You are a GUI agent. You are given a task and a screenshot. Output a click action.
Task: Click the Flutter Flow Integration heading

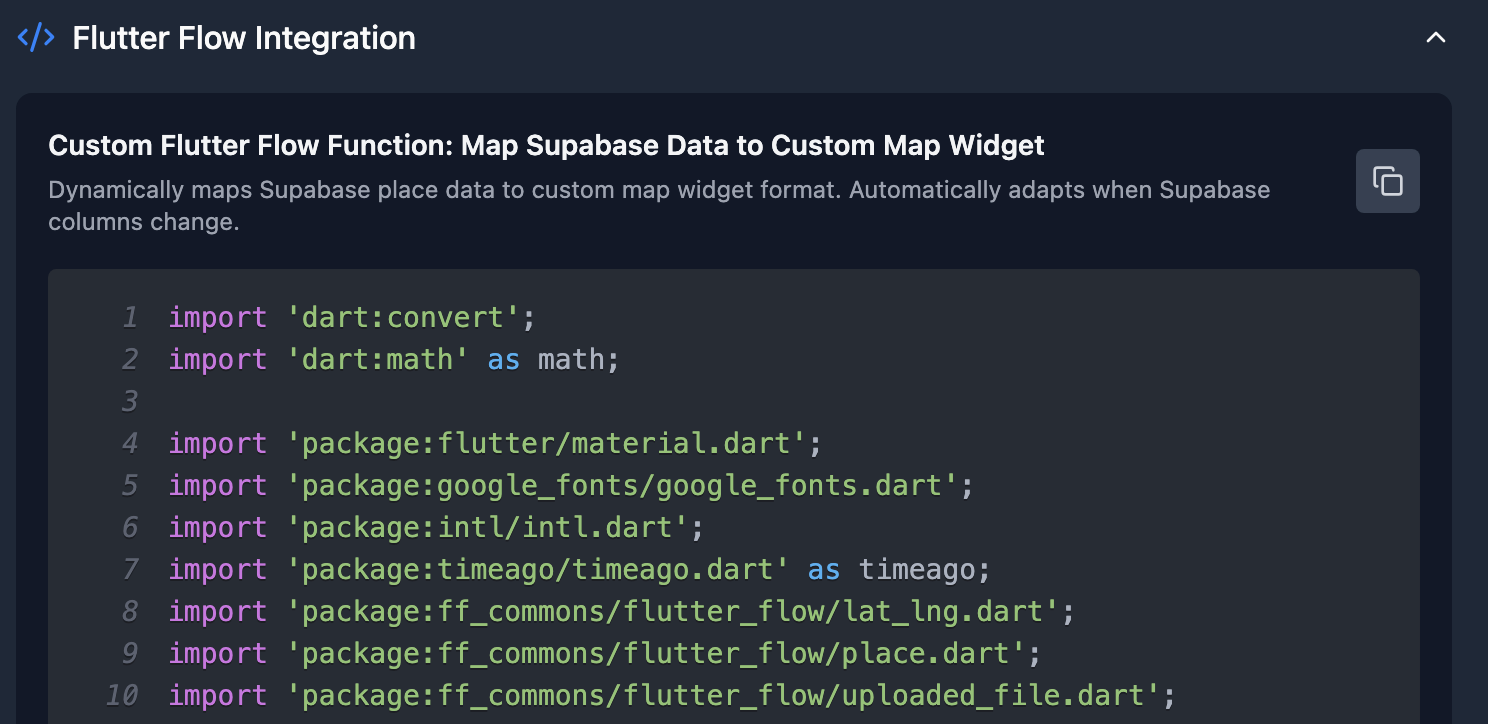[244, 38]
